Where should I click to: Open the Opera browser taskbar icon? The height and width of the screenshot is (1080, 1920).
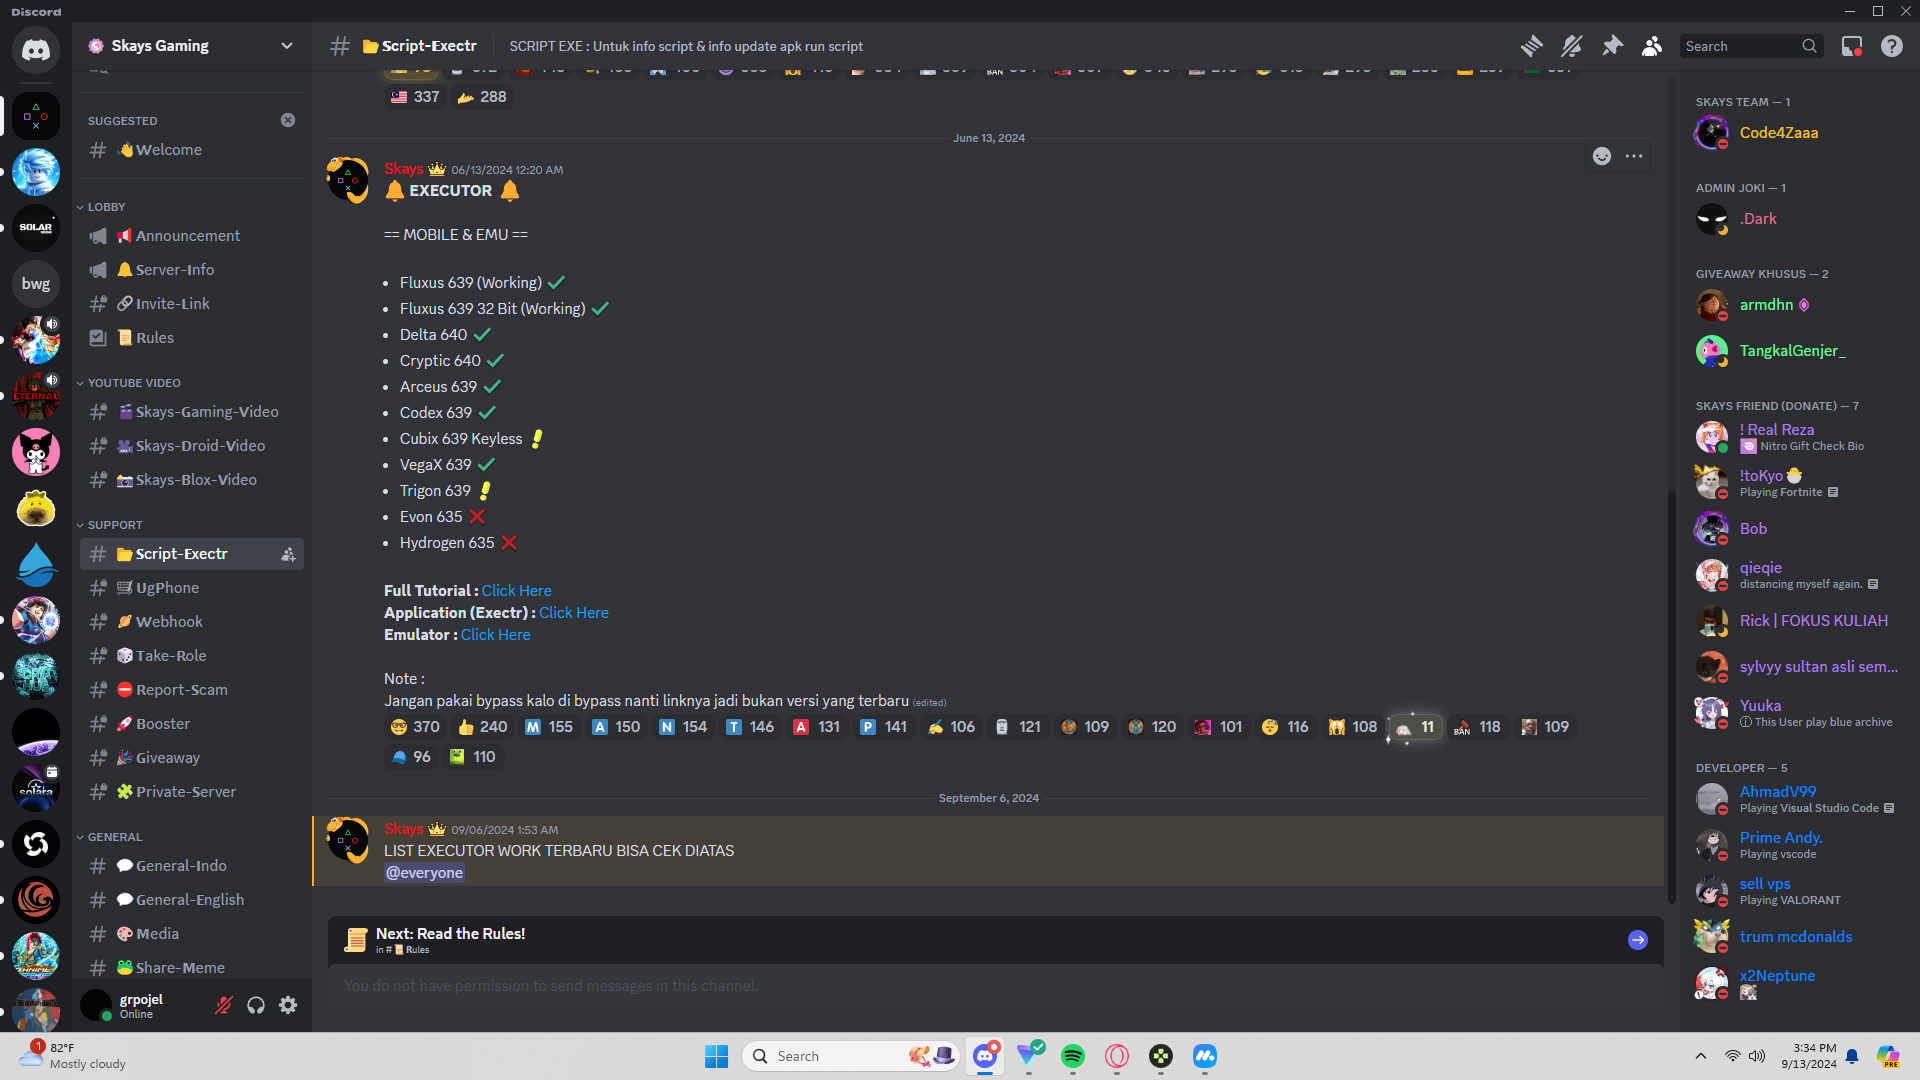tap(1117, 1056)
